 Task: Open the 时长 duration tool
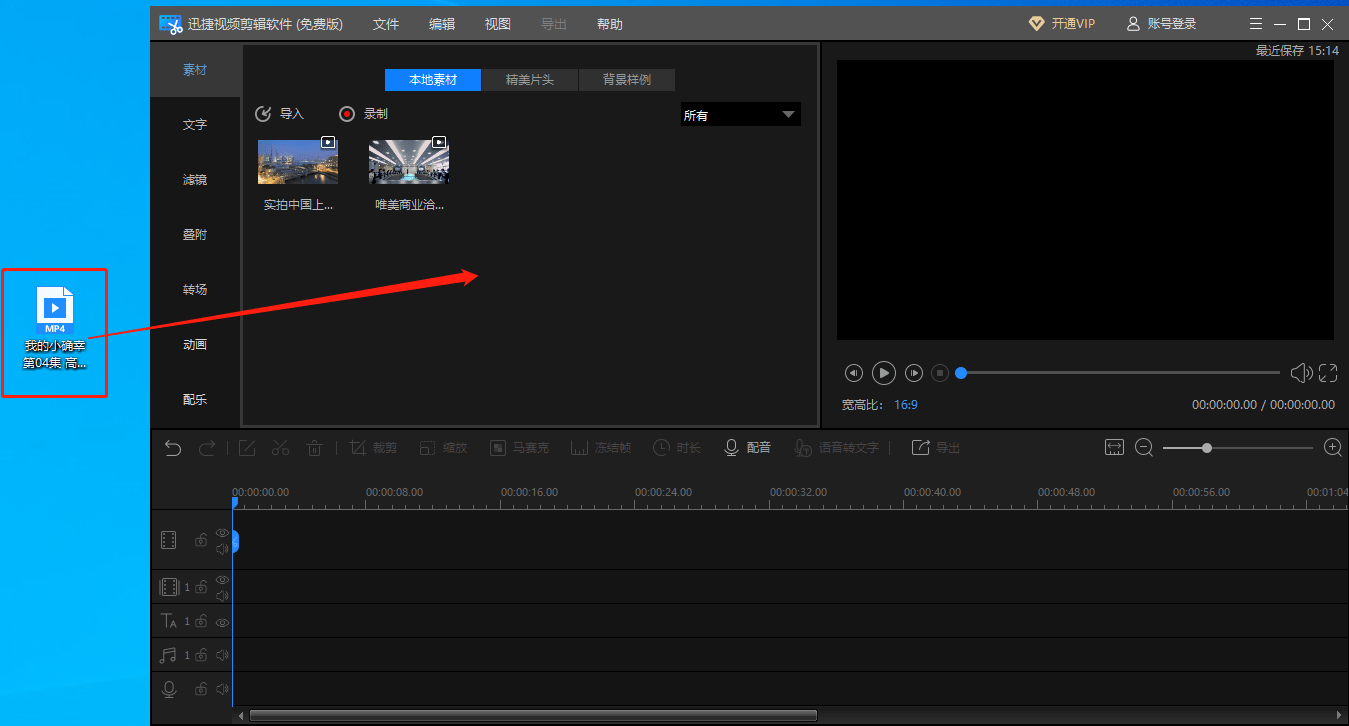pos(677,448)
